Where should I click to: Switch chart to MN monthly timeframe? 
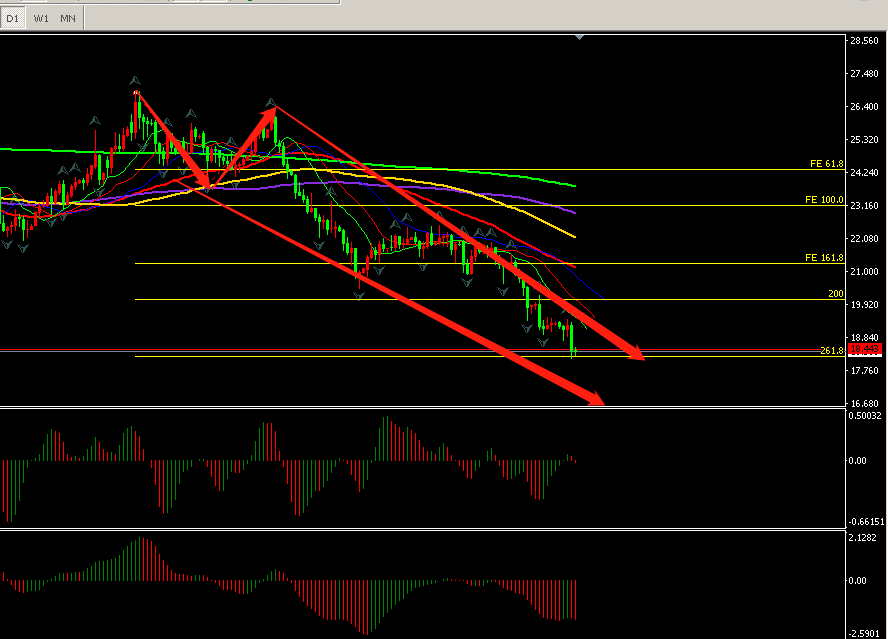[68, 18]
